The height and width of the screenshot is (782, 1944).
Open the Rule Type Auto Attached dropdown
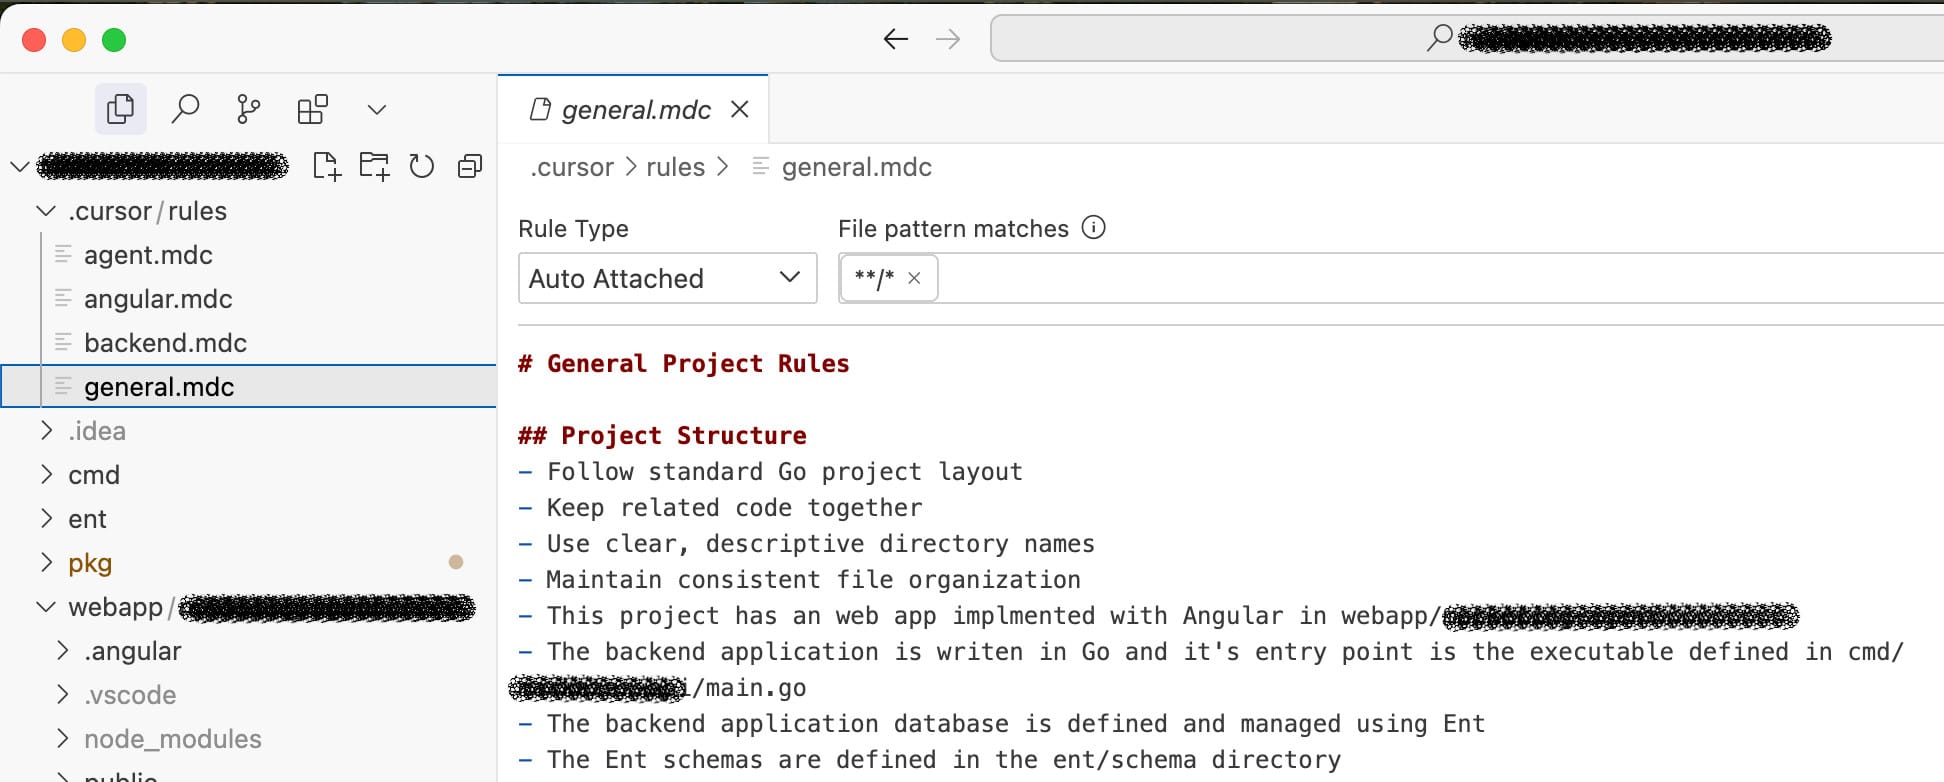click(667, 278)
